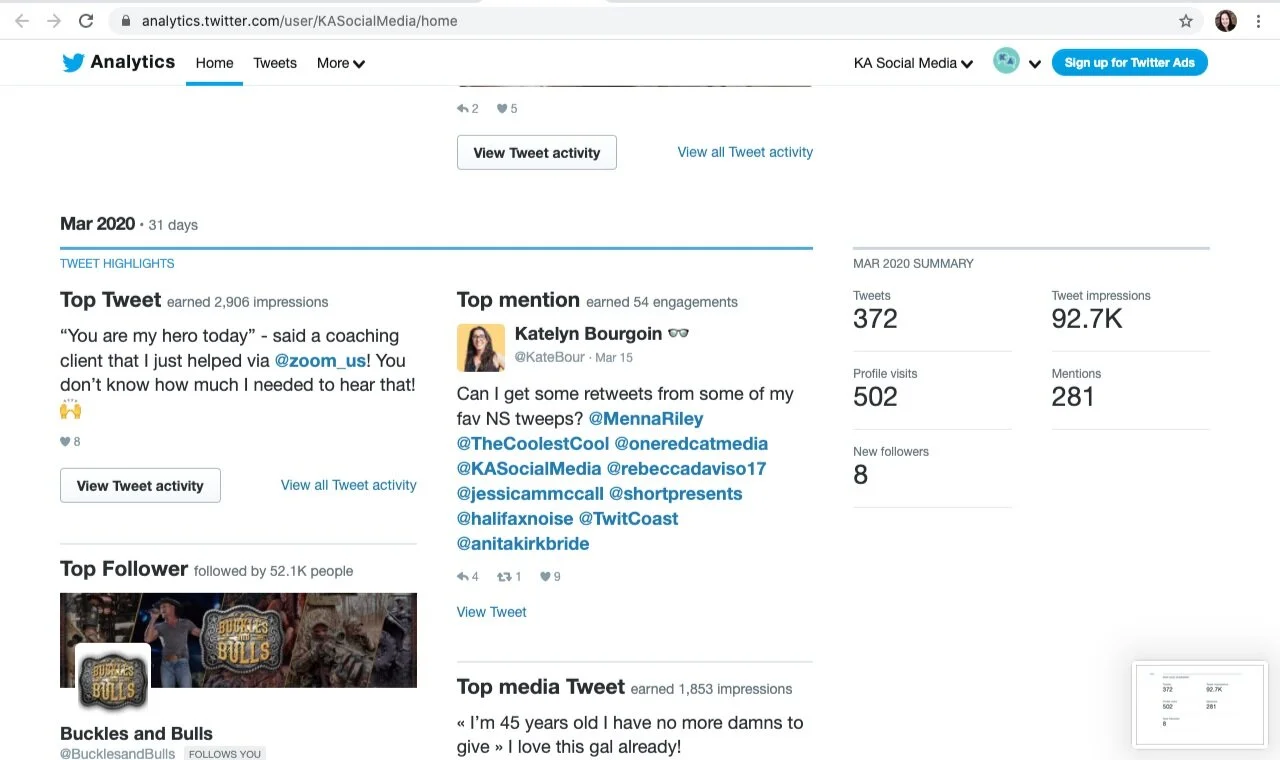Viewport: 1280px width, 760px height.
Task: Expand the avatar dropdown arrow
Action: pos(1035,64)
